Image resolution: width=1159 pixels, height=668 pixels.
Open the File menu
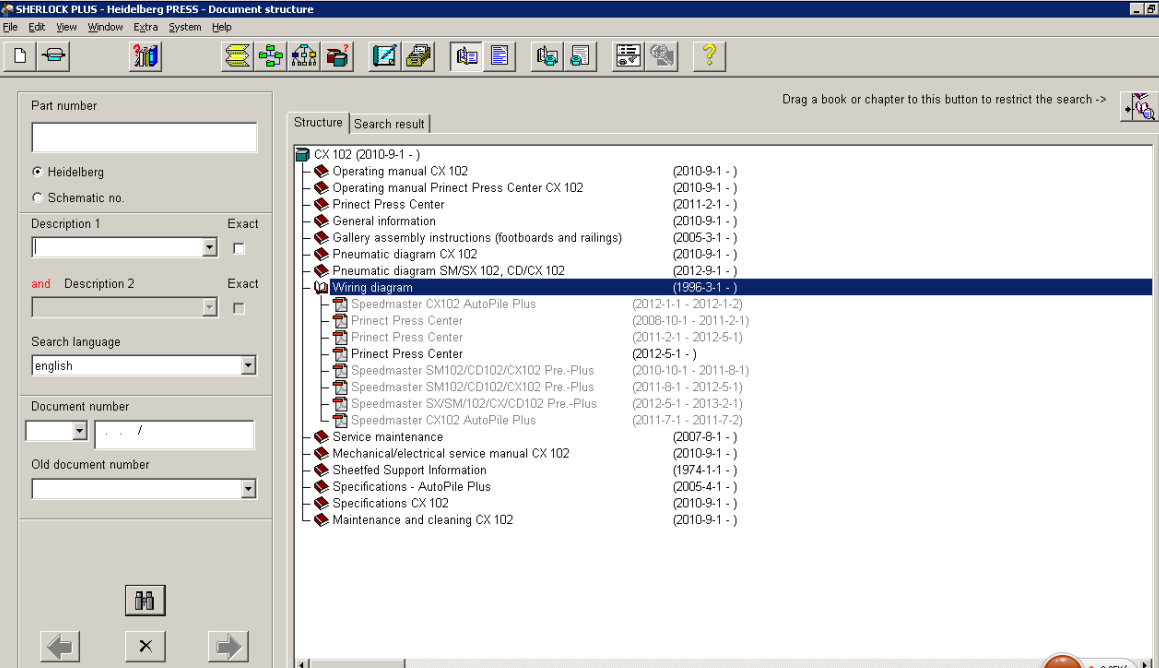10,27
